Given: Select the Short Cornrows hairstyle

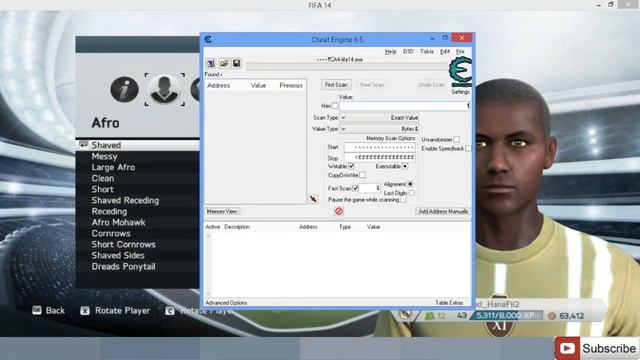Looking at the screenshot, I should [138, 244].
